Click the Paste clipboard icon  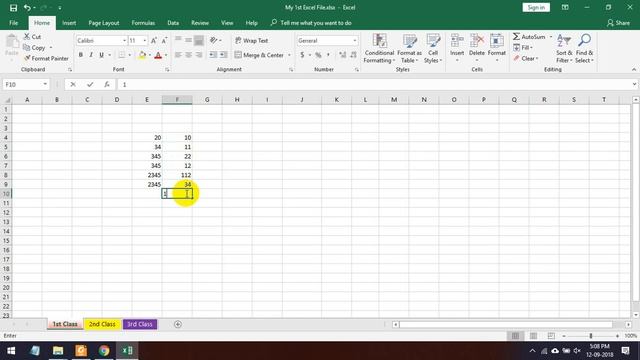coord(12,41)
